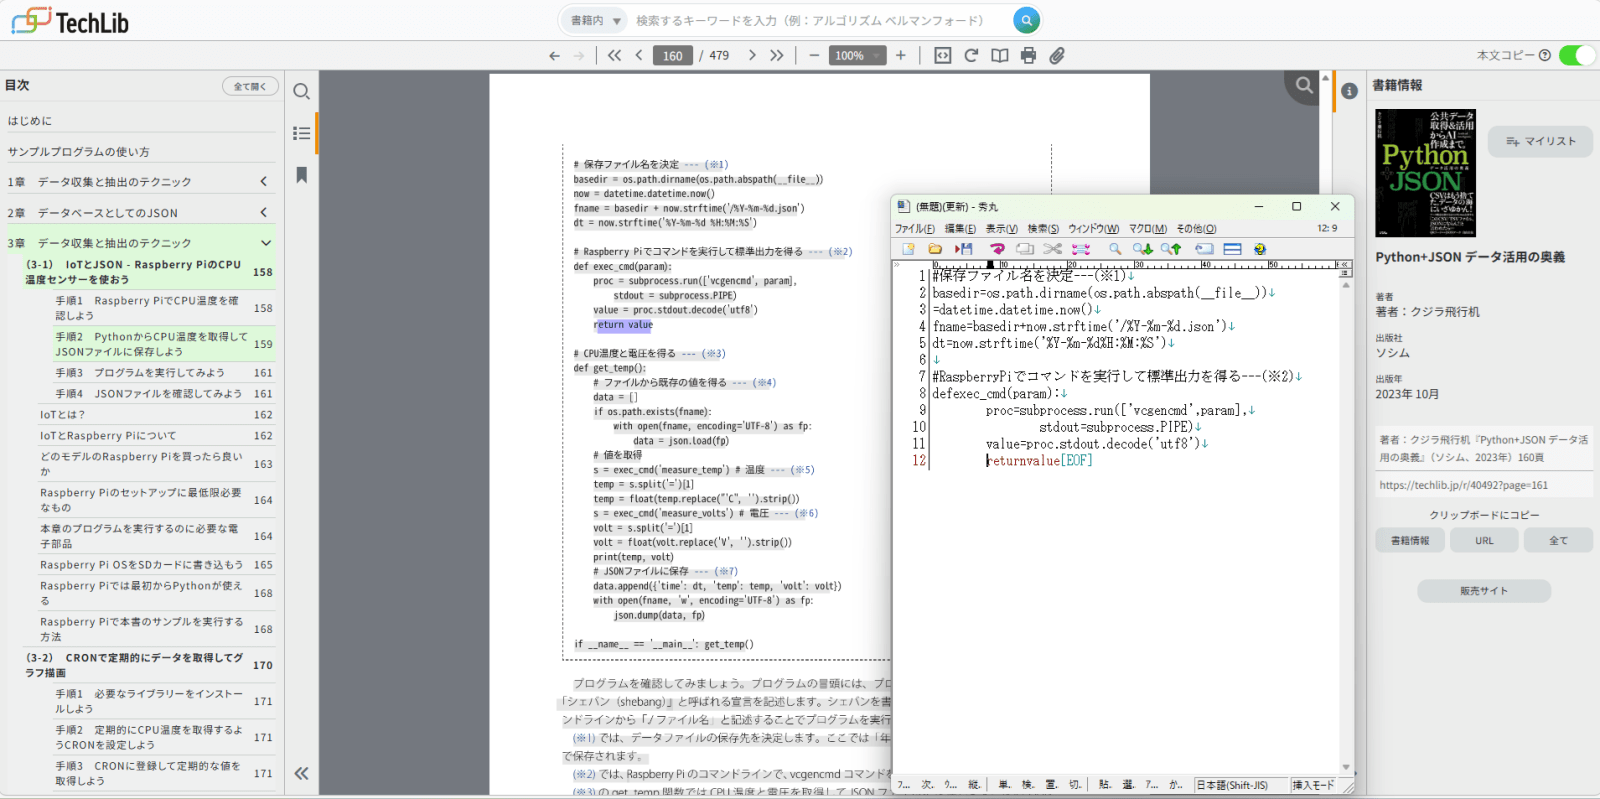The height and width of the screenshot is (799, 1600).
Task: Expand chapter 2 データベースとしてのJSON
Action: [x=264, y=212]
